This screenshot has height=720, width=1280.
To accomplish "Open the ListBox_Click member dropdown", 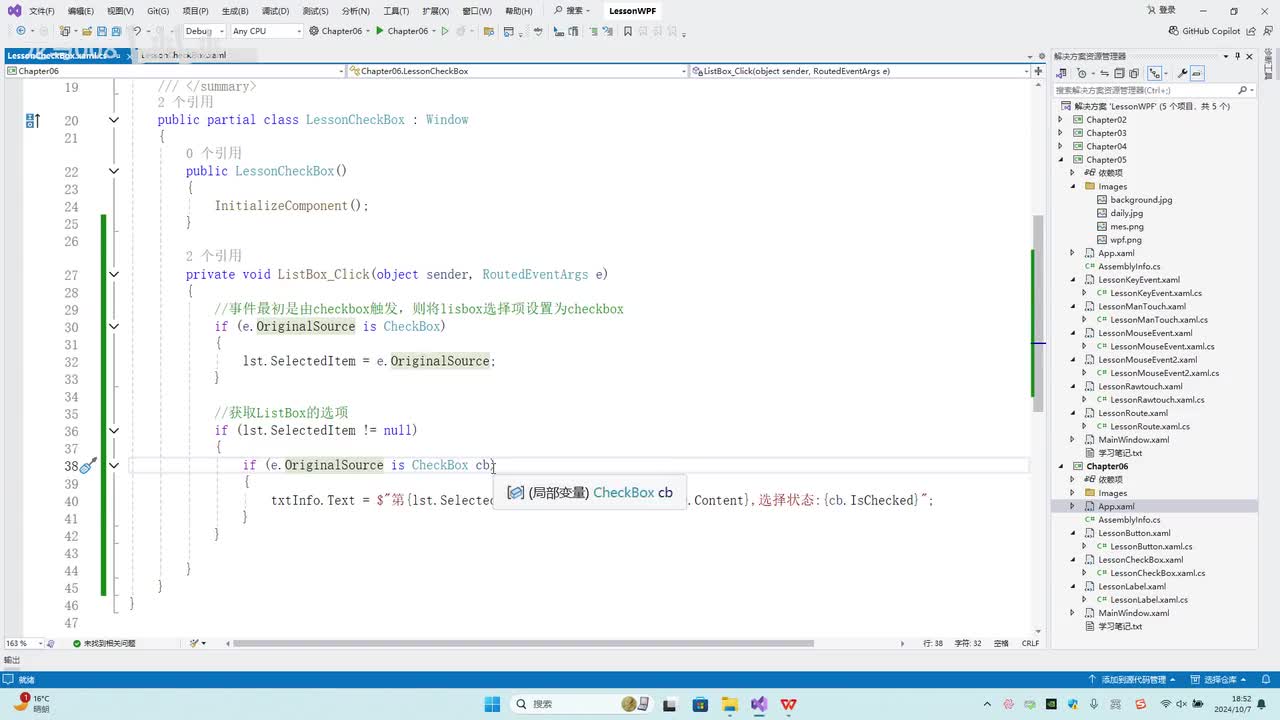I will point(861,71).
